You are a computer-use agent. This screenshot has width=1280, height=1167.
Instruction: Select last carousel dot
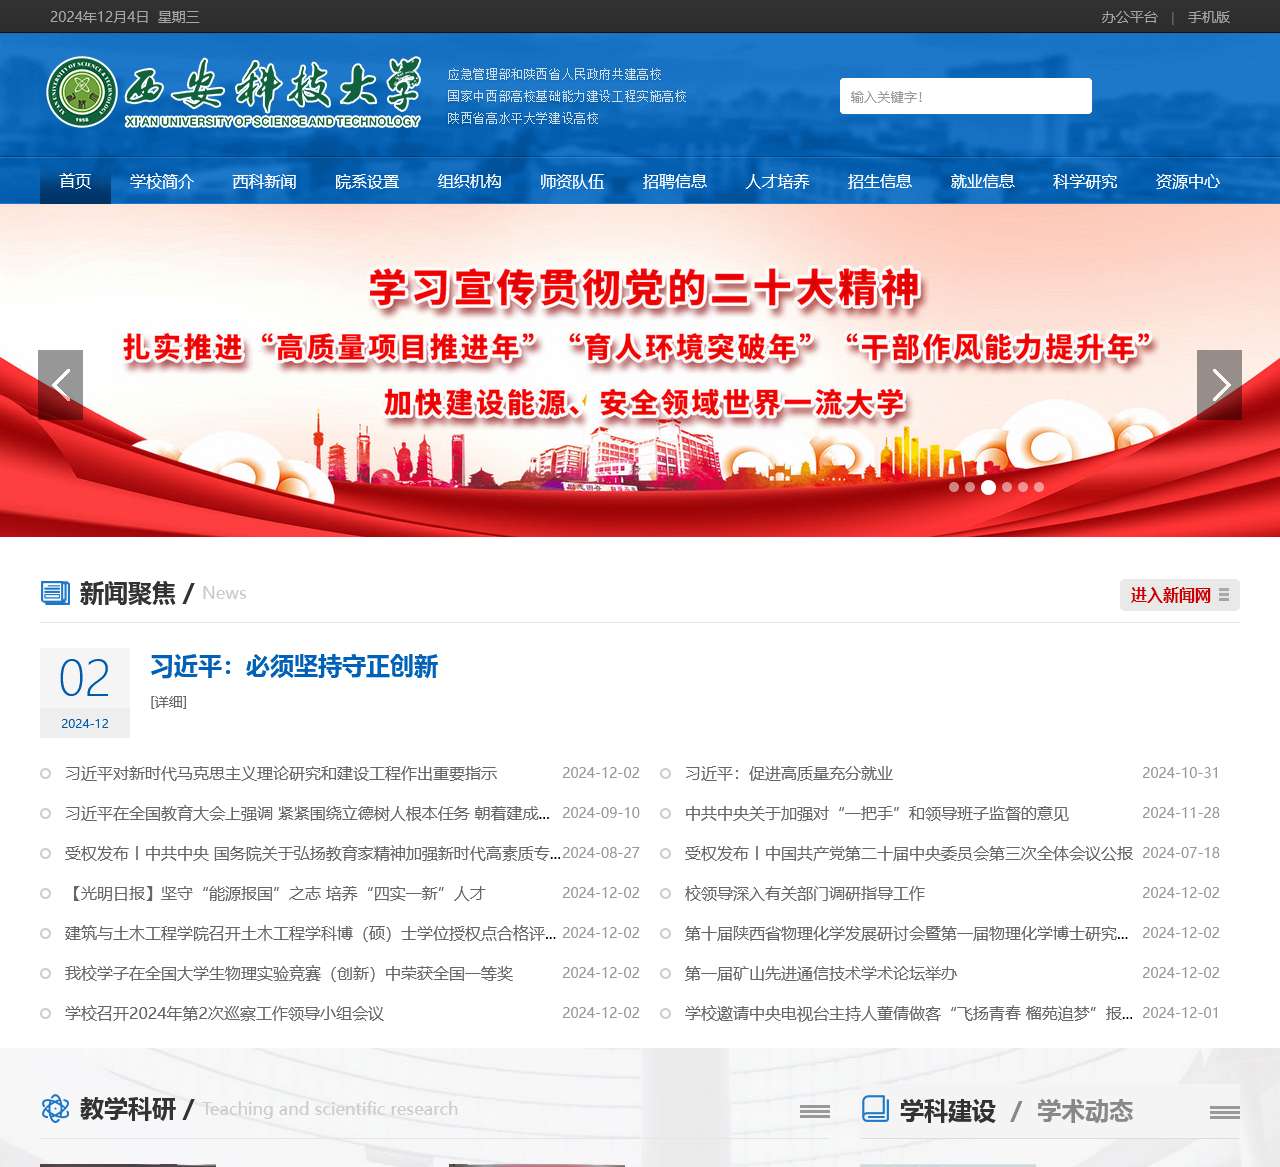[x=1039, y=487]
